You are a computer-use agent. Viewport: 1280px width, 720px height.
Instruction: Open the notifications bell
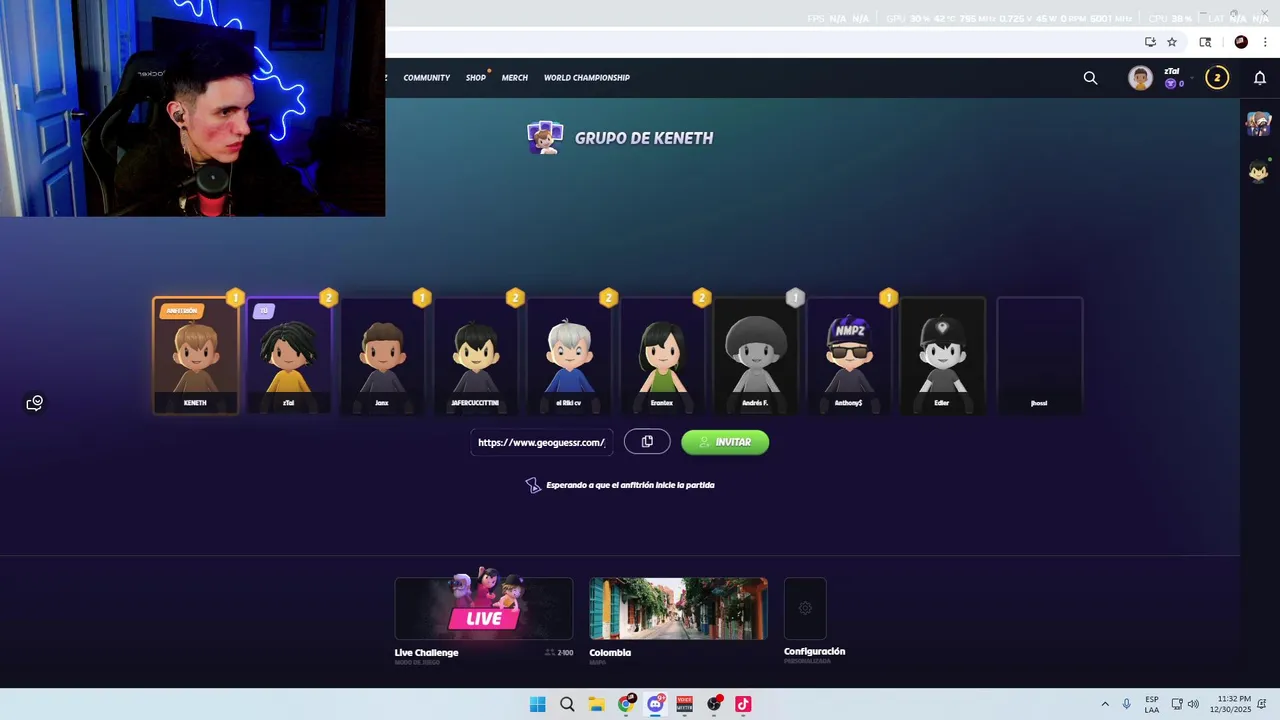(x=1260, y=78)
